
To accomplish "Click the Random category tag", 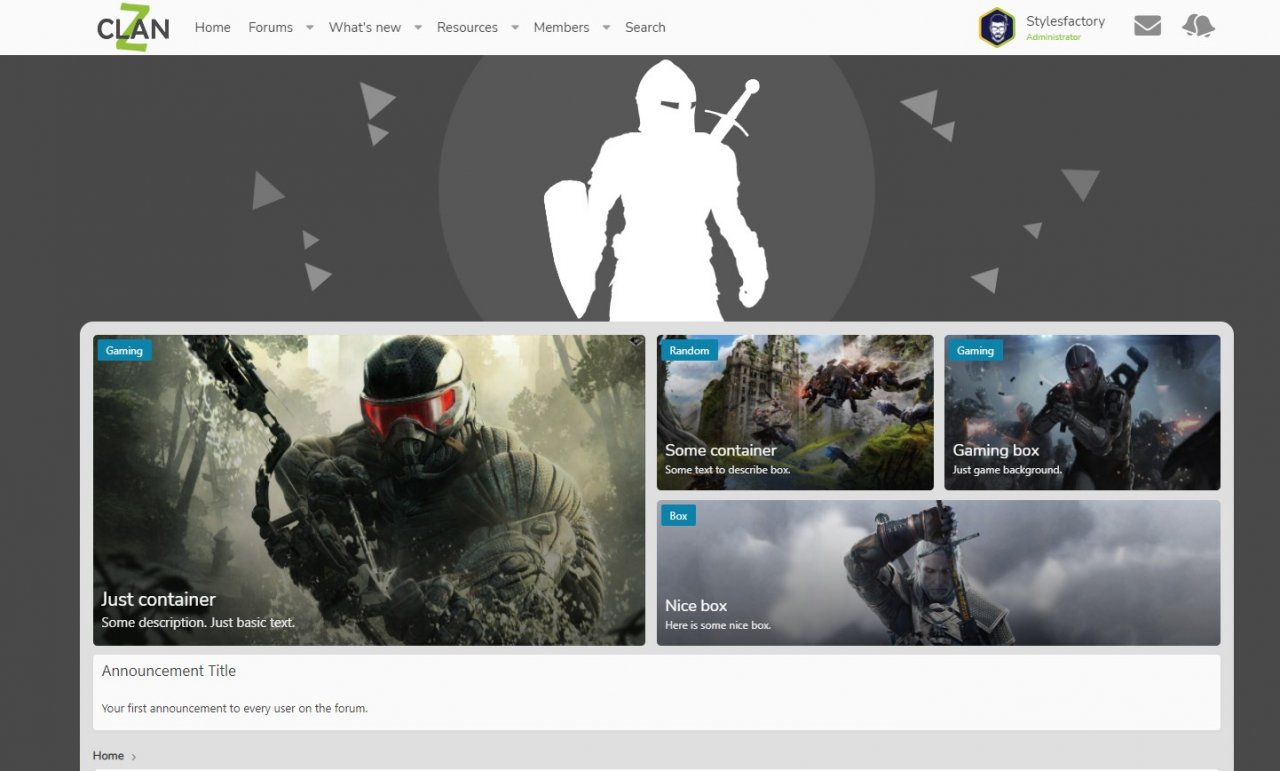I will pyautogui.click(x=689, y=351).
